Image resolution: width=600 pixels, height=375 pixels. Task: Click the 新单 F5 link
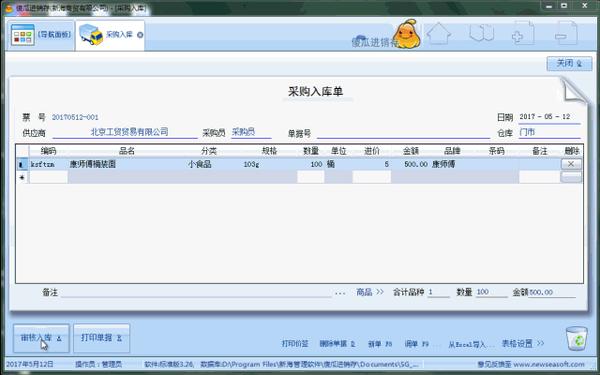click(380, 344)
